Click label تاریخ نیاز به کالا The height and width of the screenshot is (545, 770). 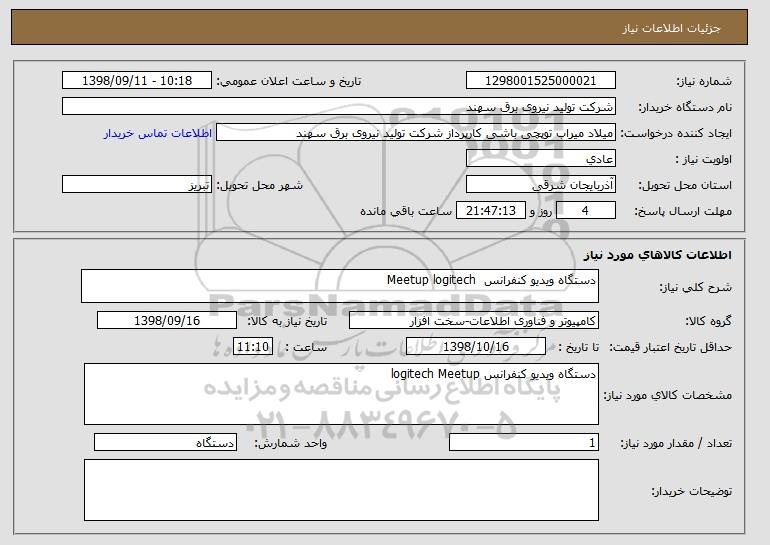click(x=287, y=321)
